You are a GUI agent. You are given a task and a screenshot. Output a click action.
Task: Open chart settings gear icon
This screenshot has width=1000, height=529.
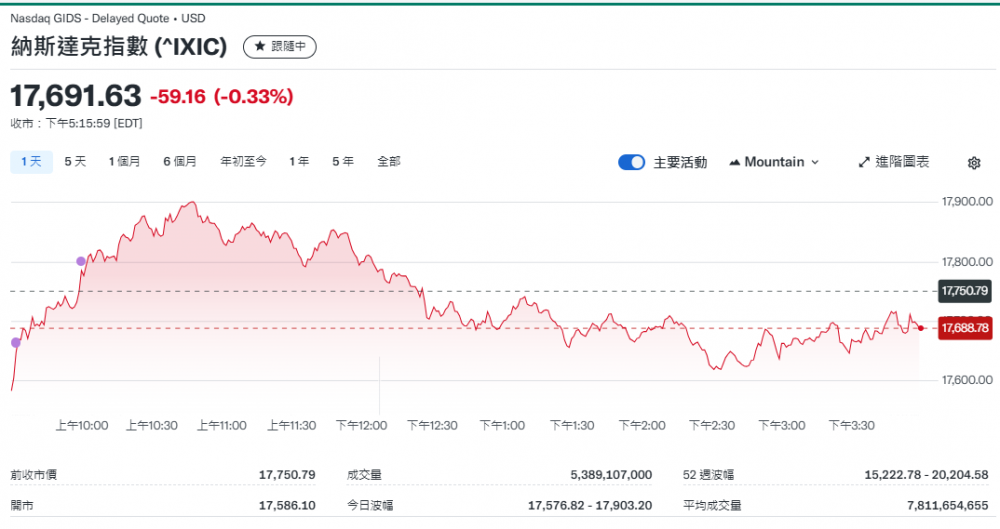click(974, 163)
